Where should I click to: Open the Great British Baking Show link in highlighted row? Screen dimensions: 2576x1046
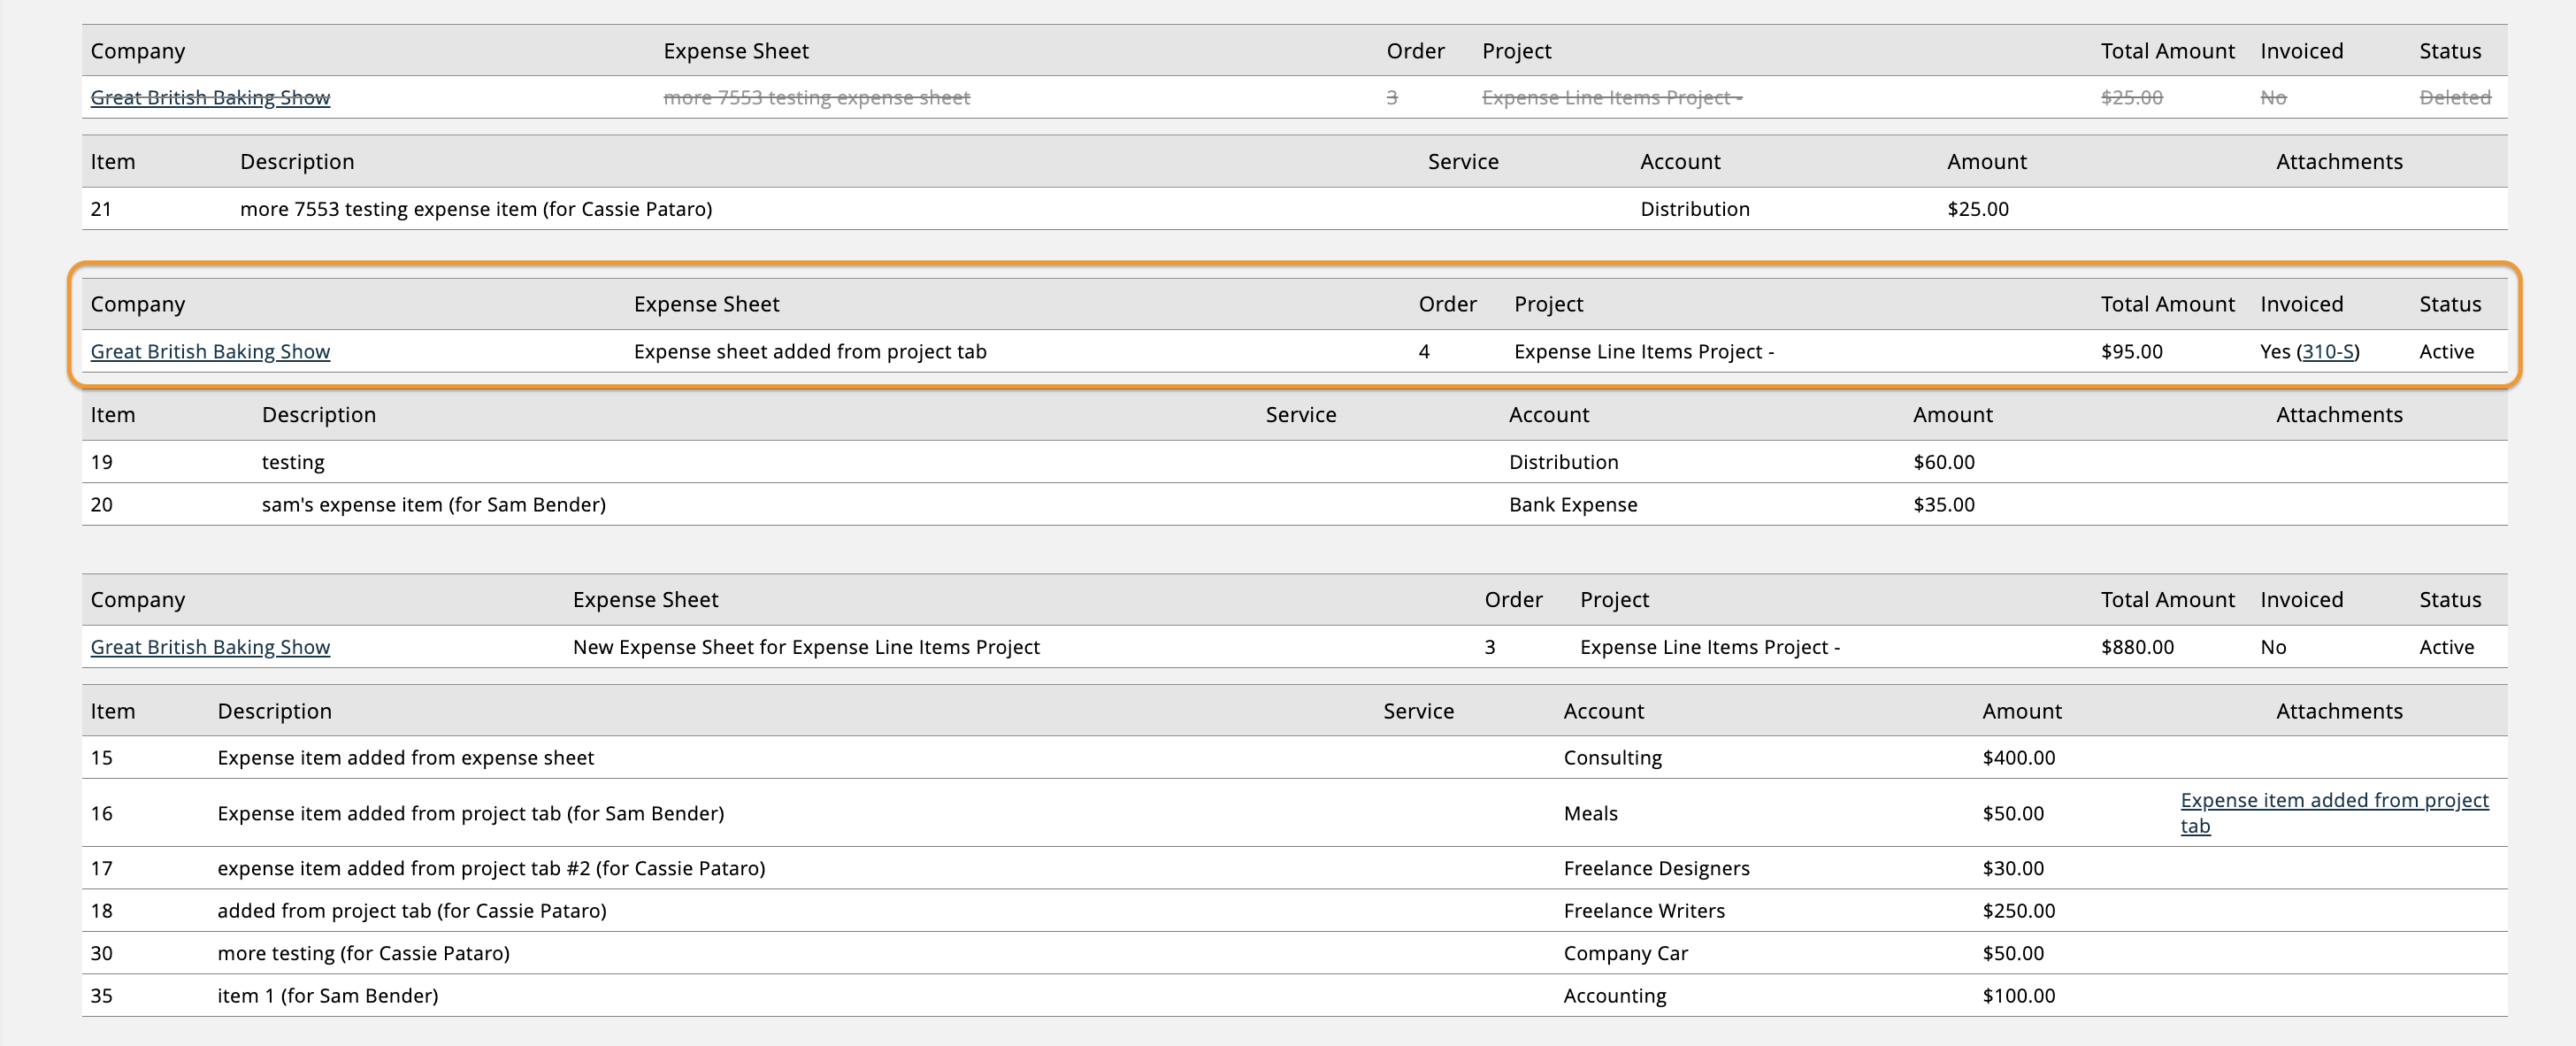click(209, 351)
